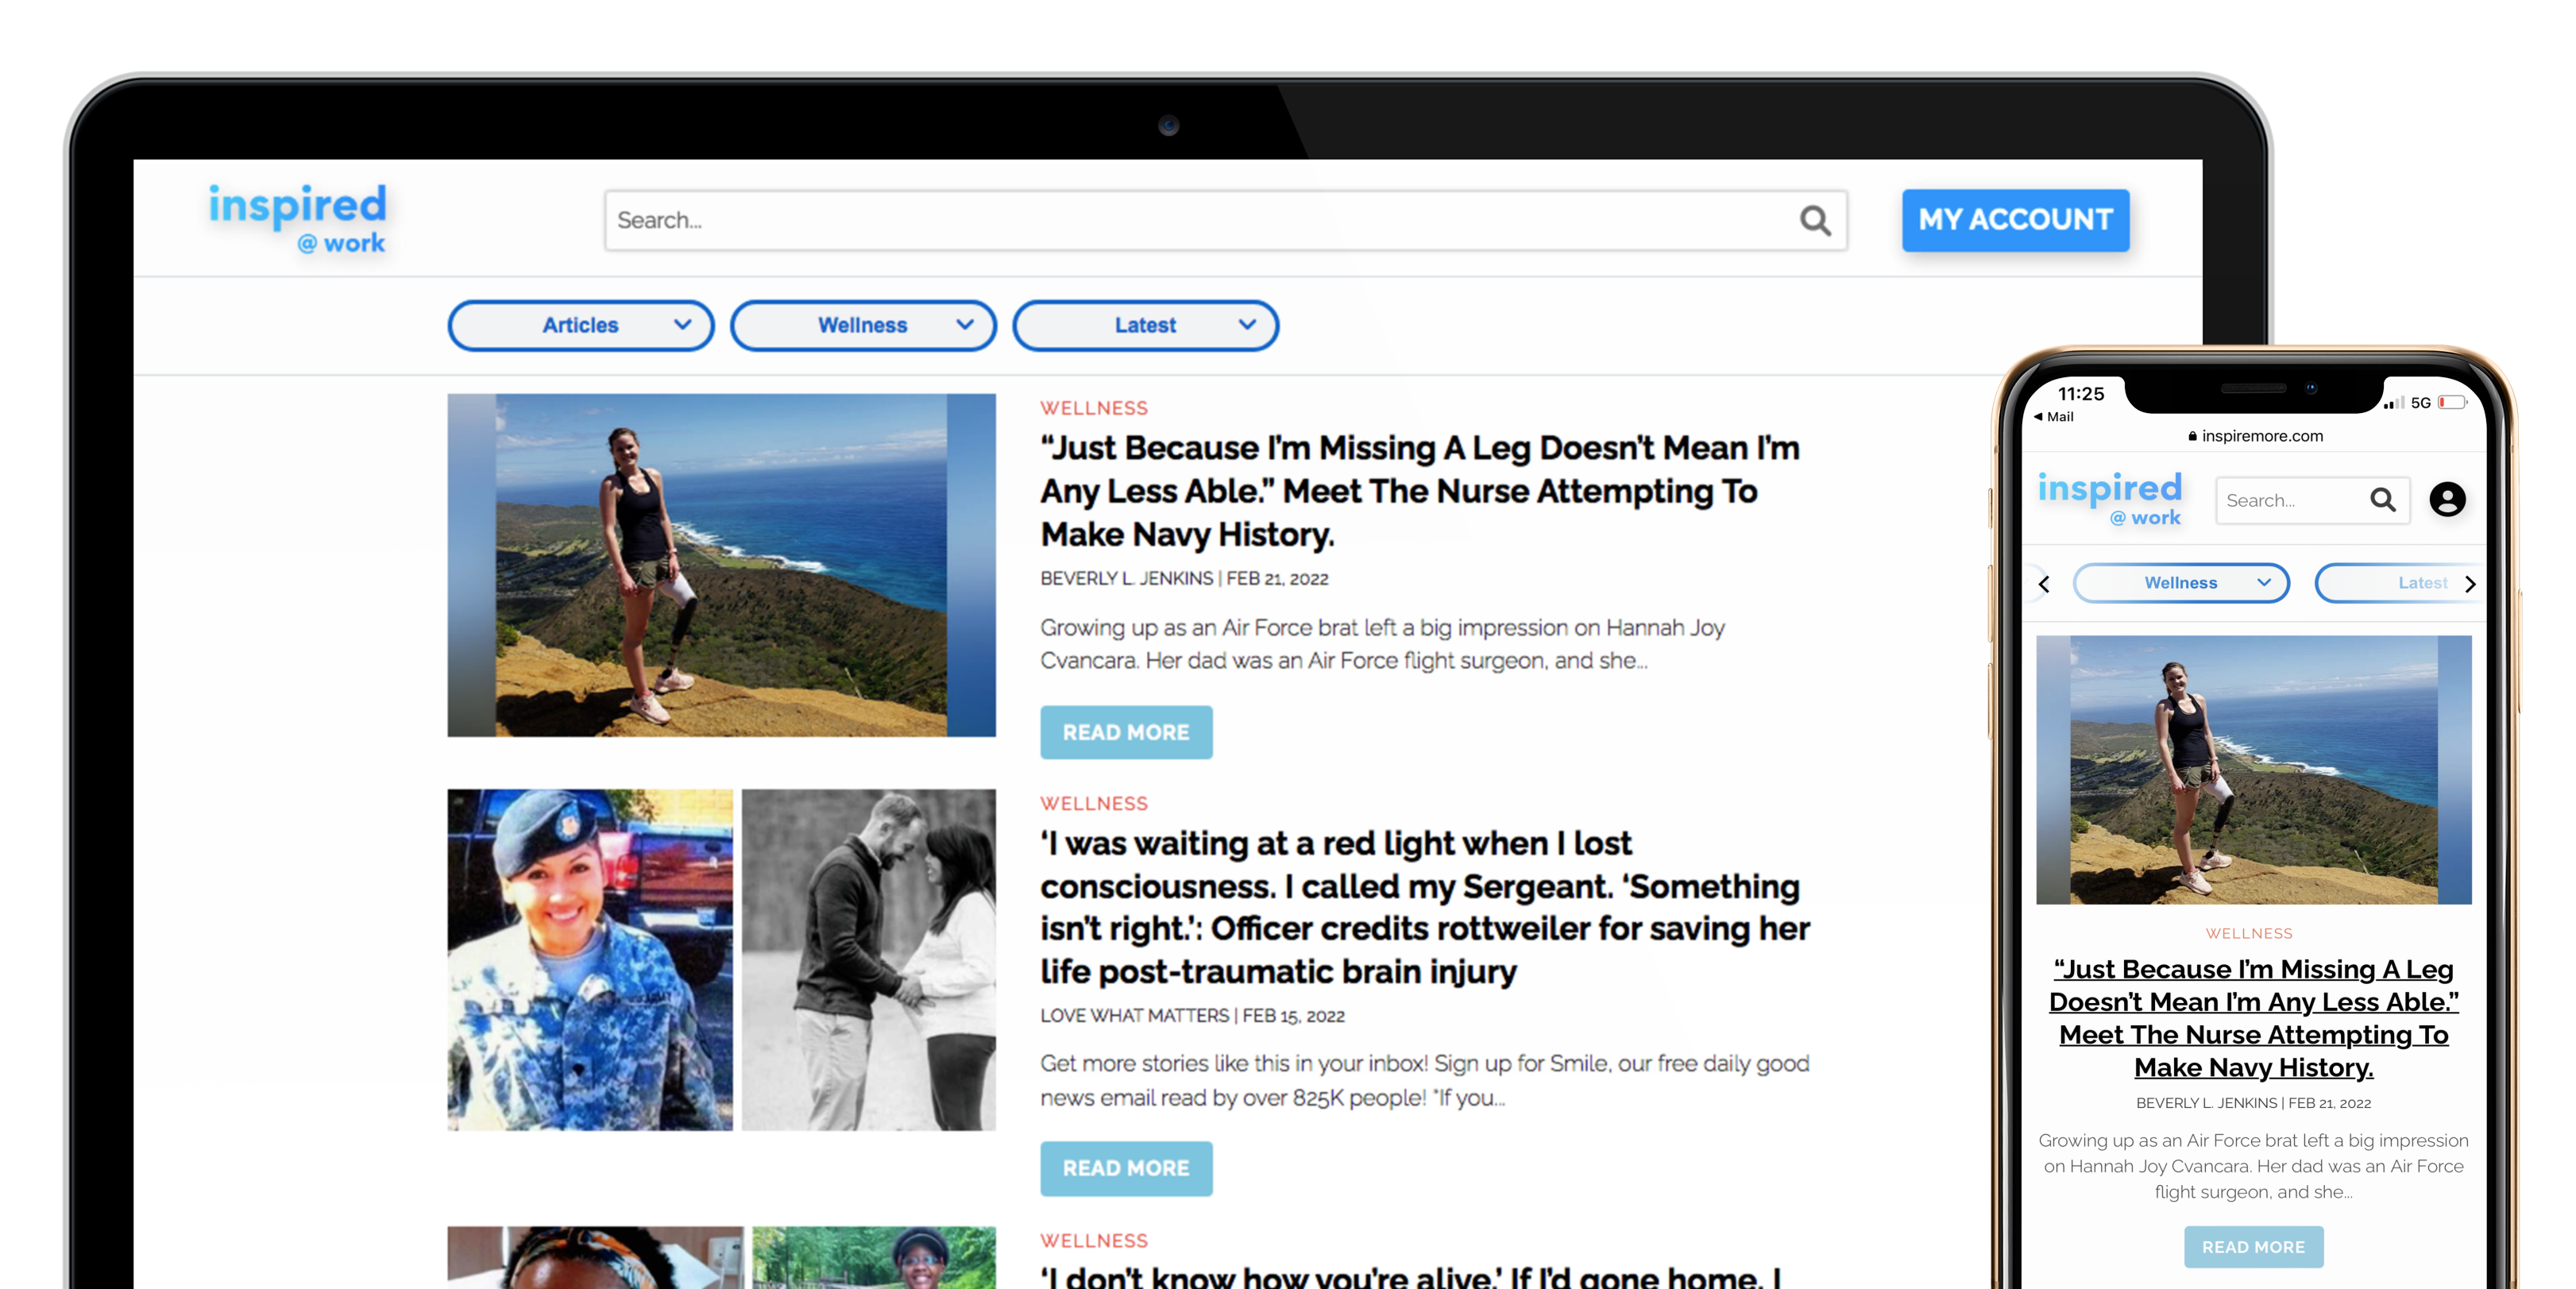Open the Missing A Leg headline on laptop
This screenshot has width=2576, height=1289.
(1419, 490)
